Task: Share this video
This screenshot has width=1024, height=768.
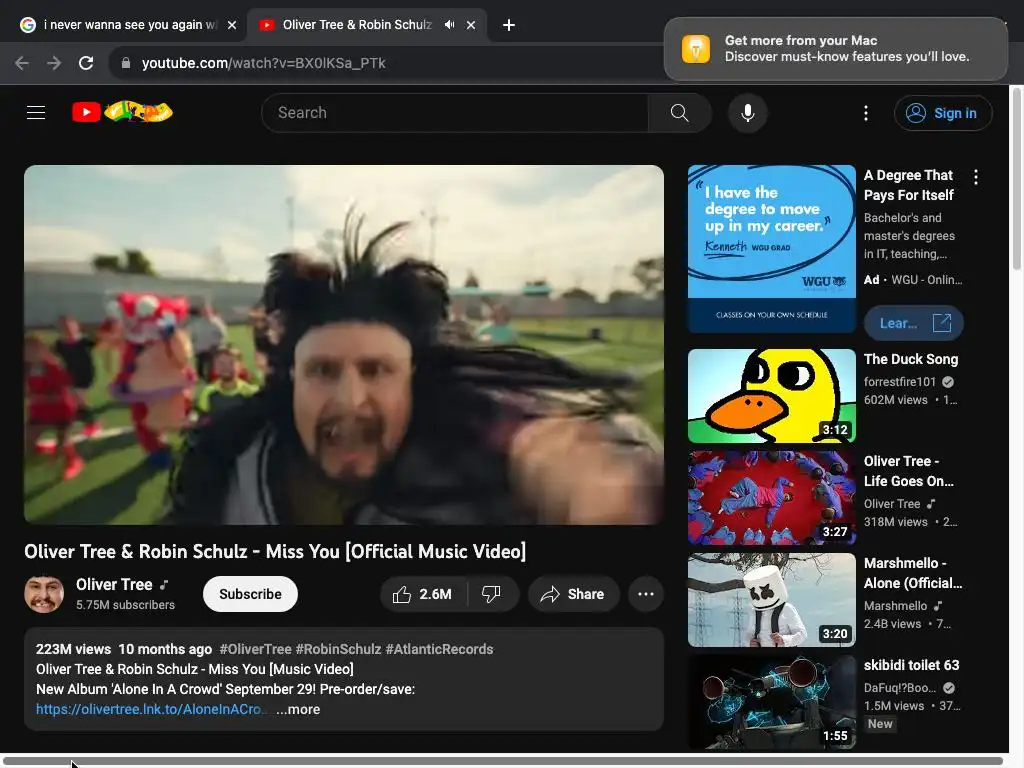Action: (573, 594)
